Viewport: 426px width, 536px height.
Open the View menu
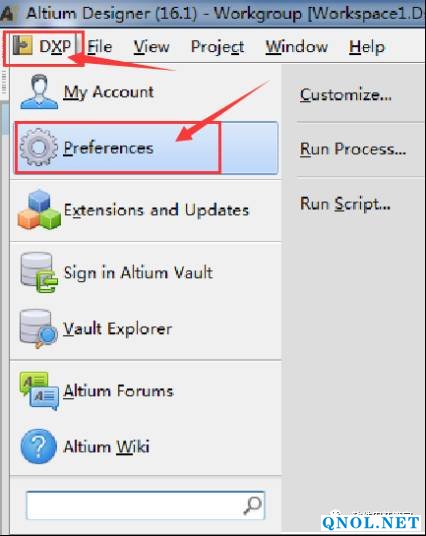pyautogui.click(x=151, y=46)
